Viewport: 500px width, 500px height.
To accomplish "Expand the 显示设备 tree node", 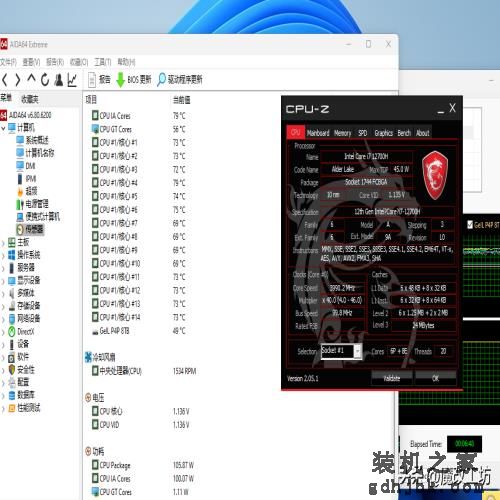I will [3, 281].
